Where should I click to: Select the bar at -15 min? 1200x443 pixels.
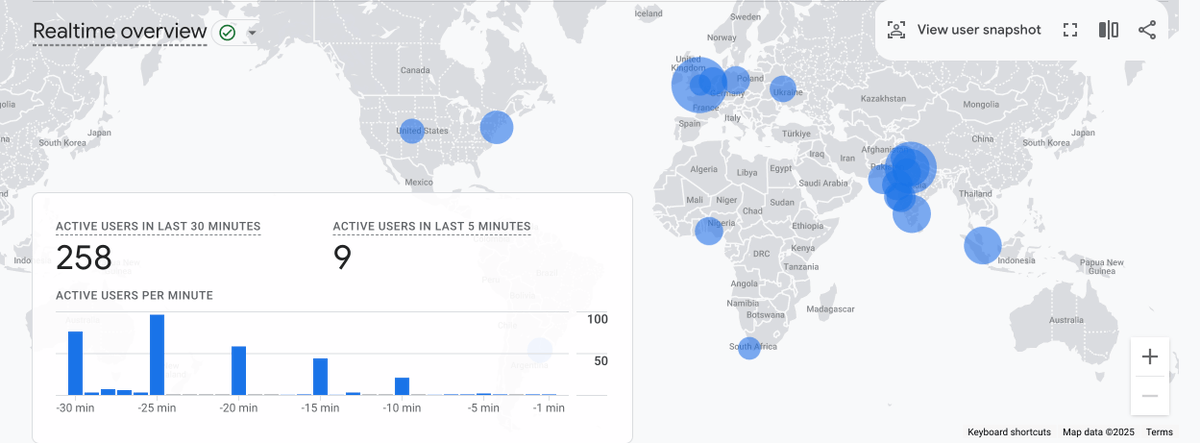(320, 377)
